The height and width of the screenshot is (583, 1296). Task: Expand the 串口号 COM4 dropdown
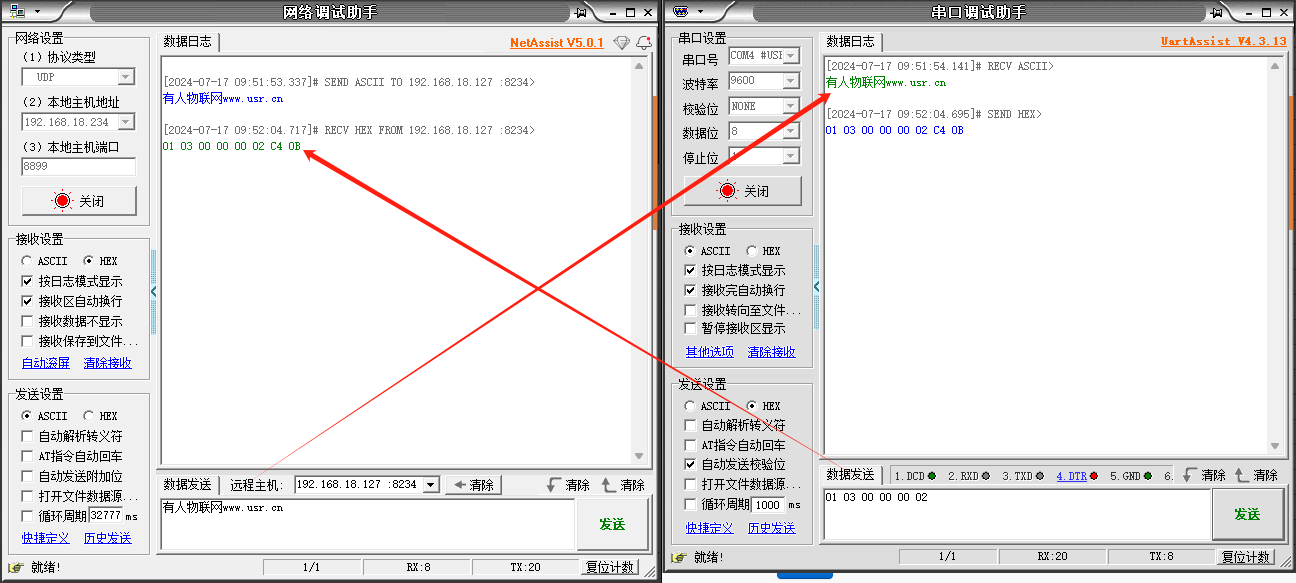tap(791, 56)
